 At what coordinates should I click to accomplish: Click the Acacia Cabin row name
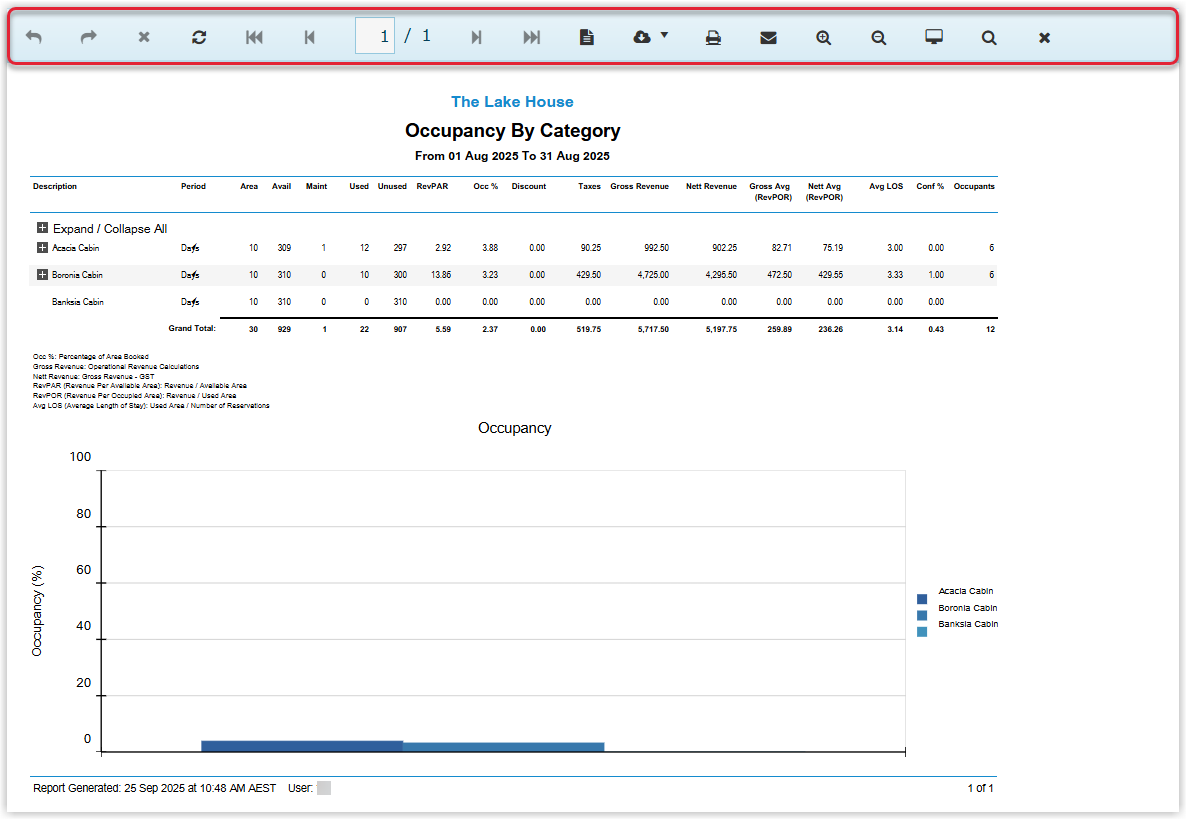pyautogui.click(x=75, y=248)
